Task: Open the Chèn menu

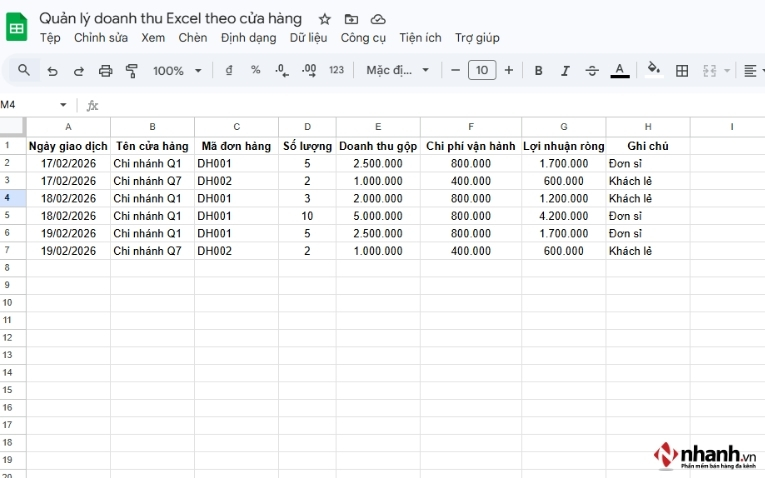Action: 193,38
